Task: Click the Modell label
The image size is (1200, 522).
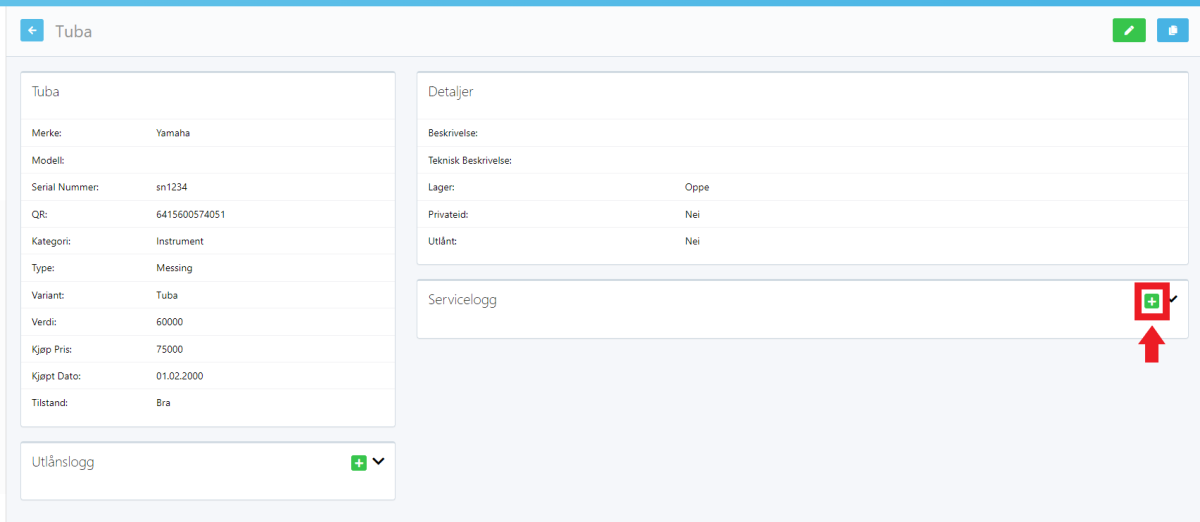Action: (49, 160)
